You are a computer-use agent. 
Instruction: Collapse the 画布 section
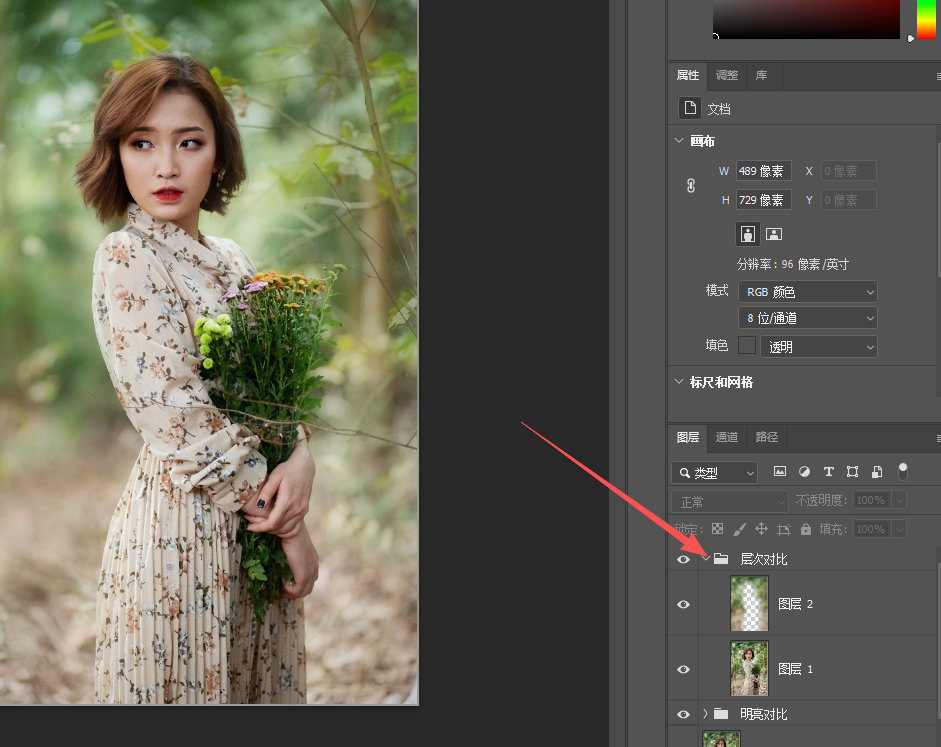679,140
